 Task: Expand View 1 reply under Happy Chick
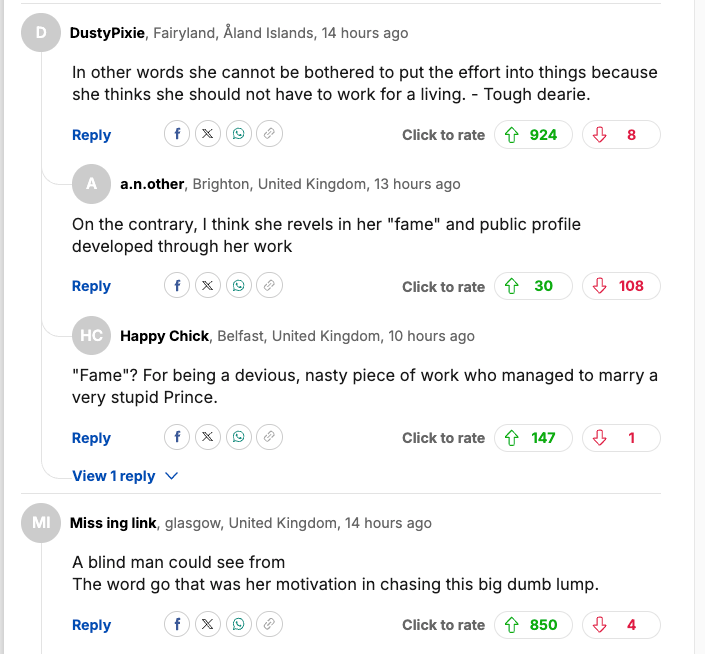[x=125, y=476]
